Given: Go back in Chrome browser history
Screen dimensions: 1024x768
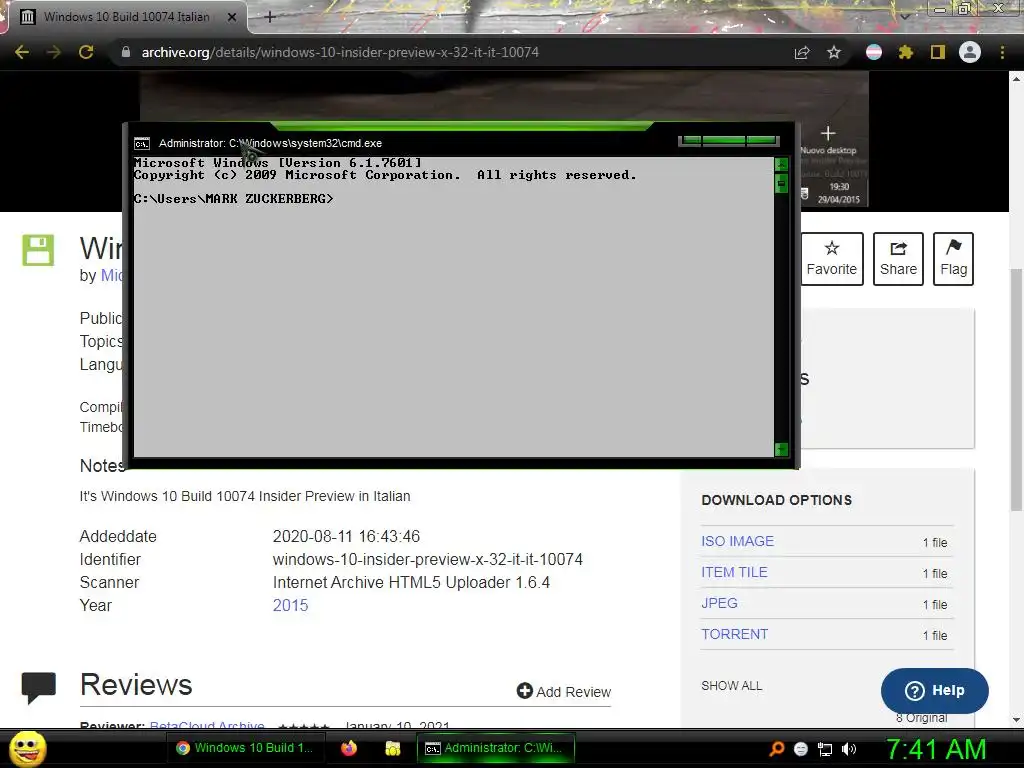Looking at the screenshot, I should pos(22,52).
